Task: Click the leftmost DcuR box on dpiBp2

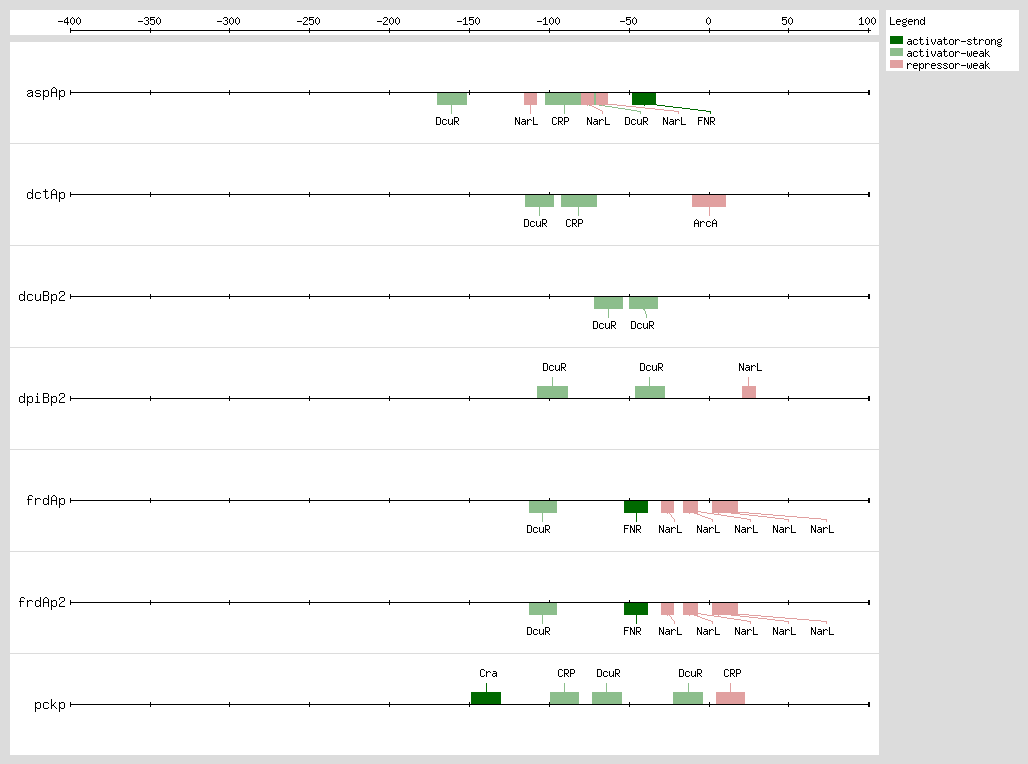Action: click(553, 392)
